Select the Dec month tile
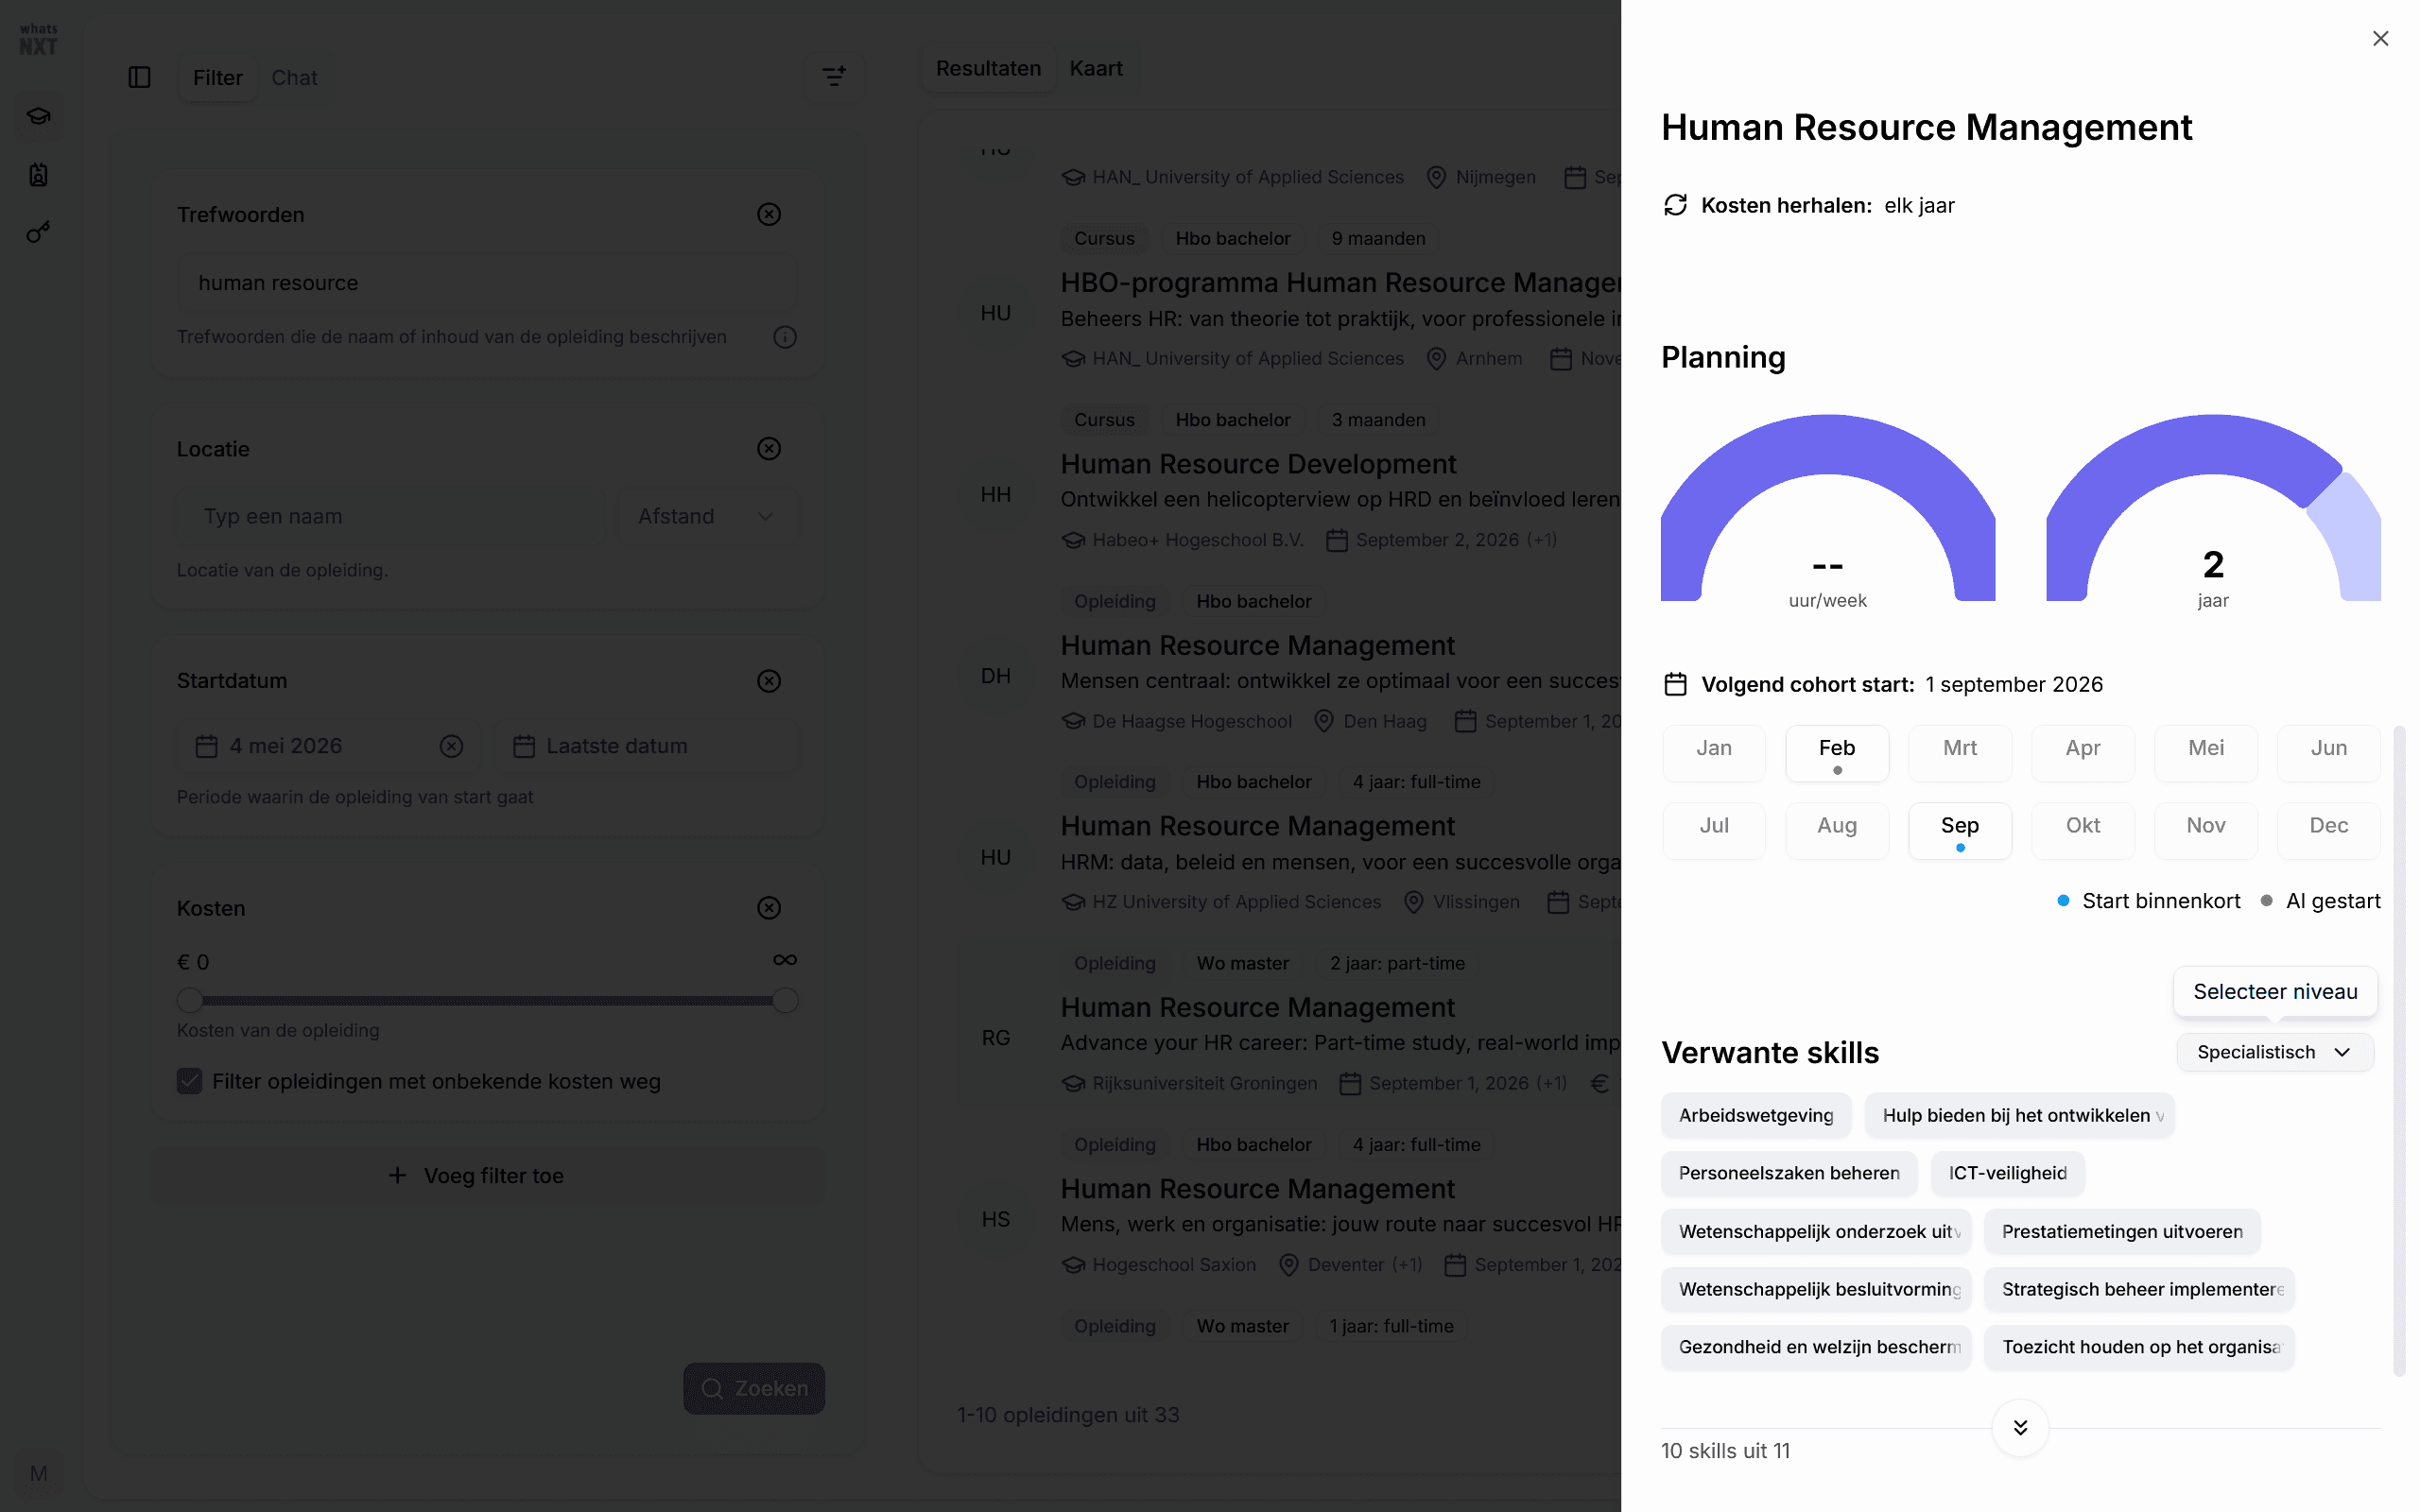The image size is (2420, 1512). [2329, 830]
